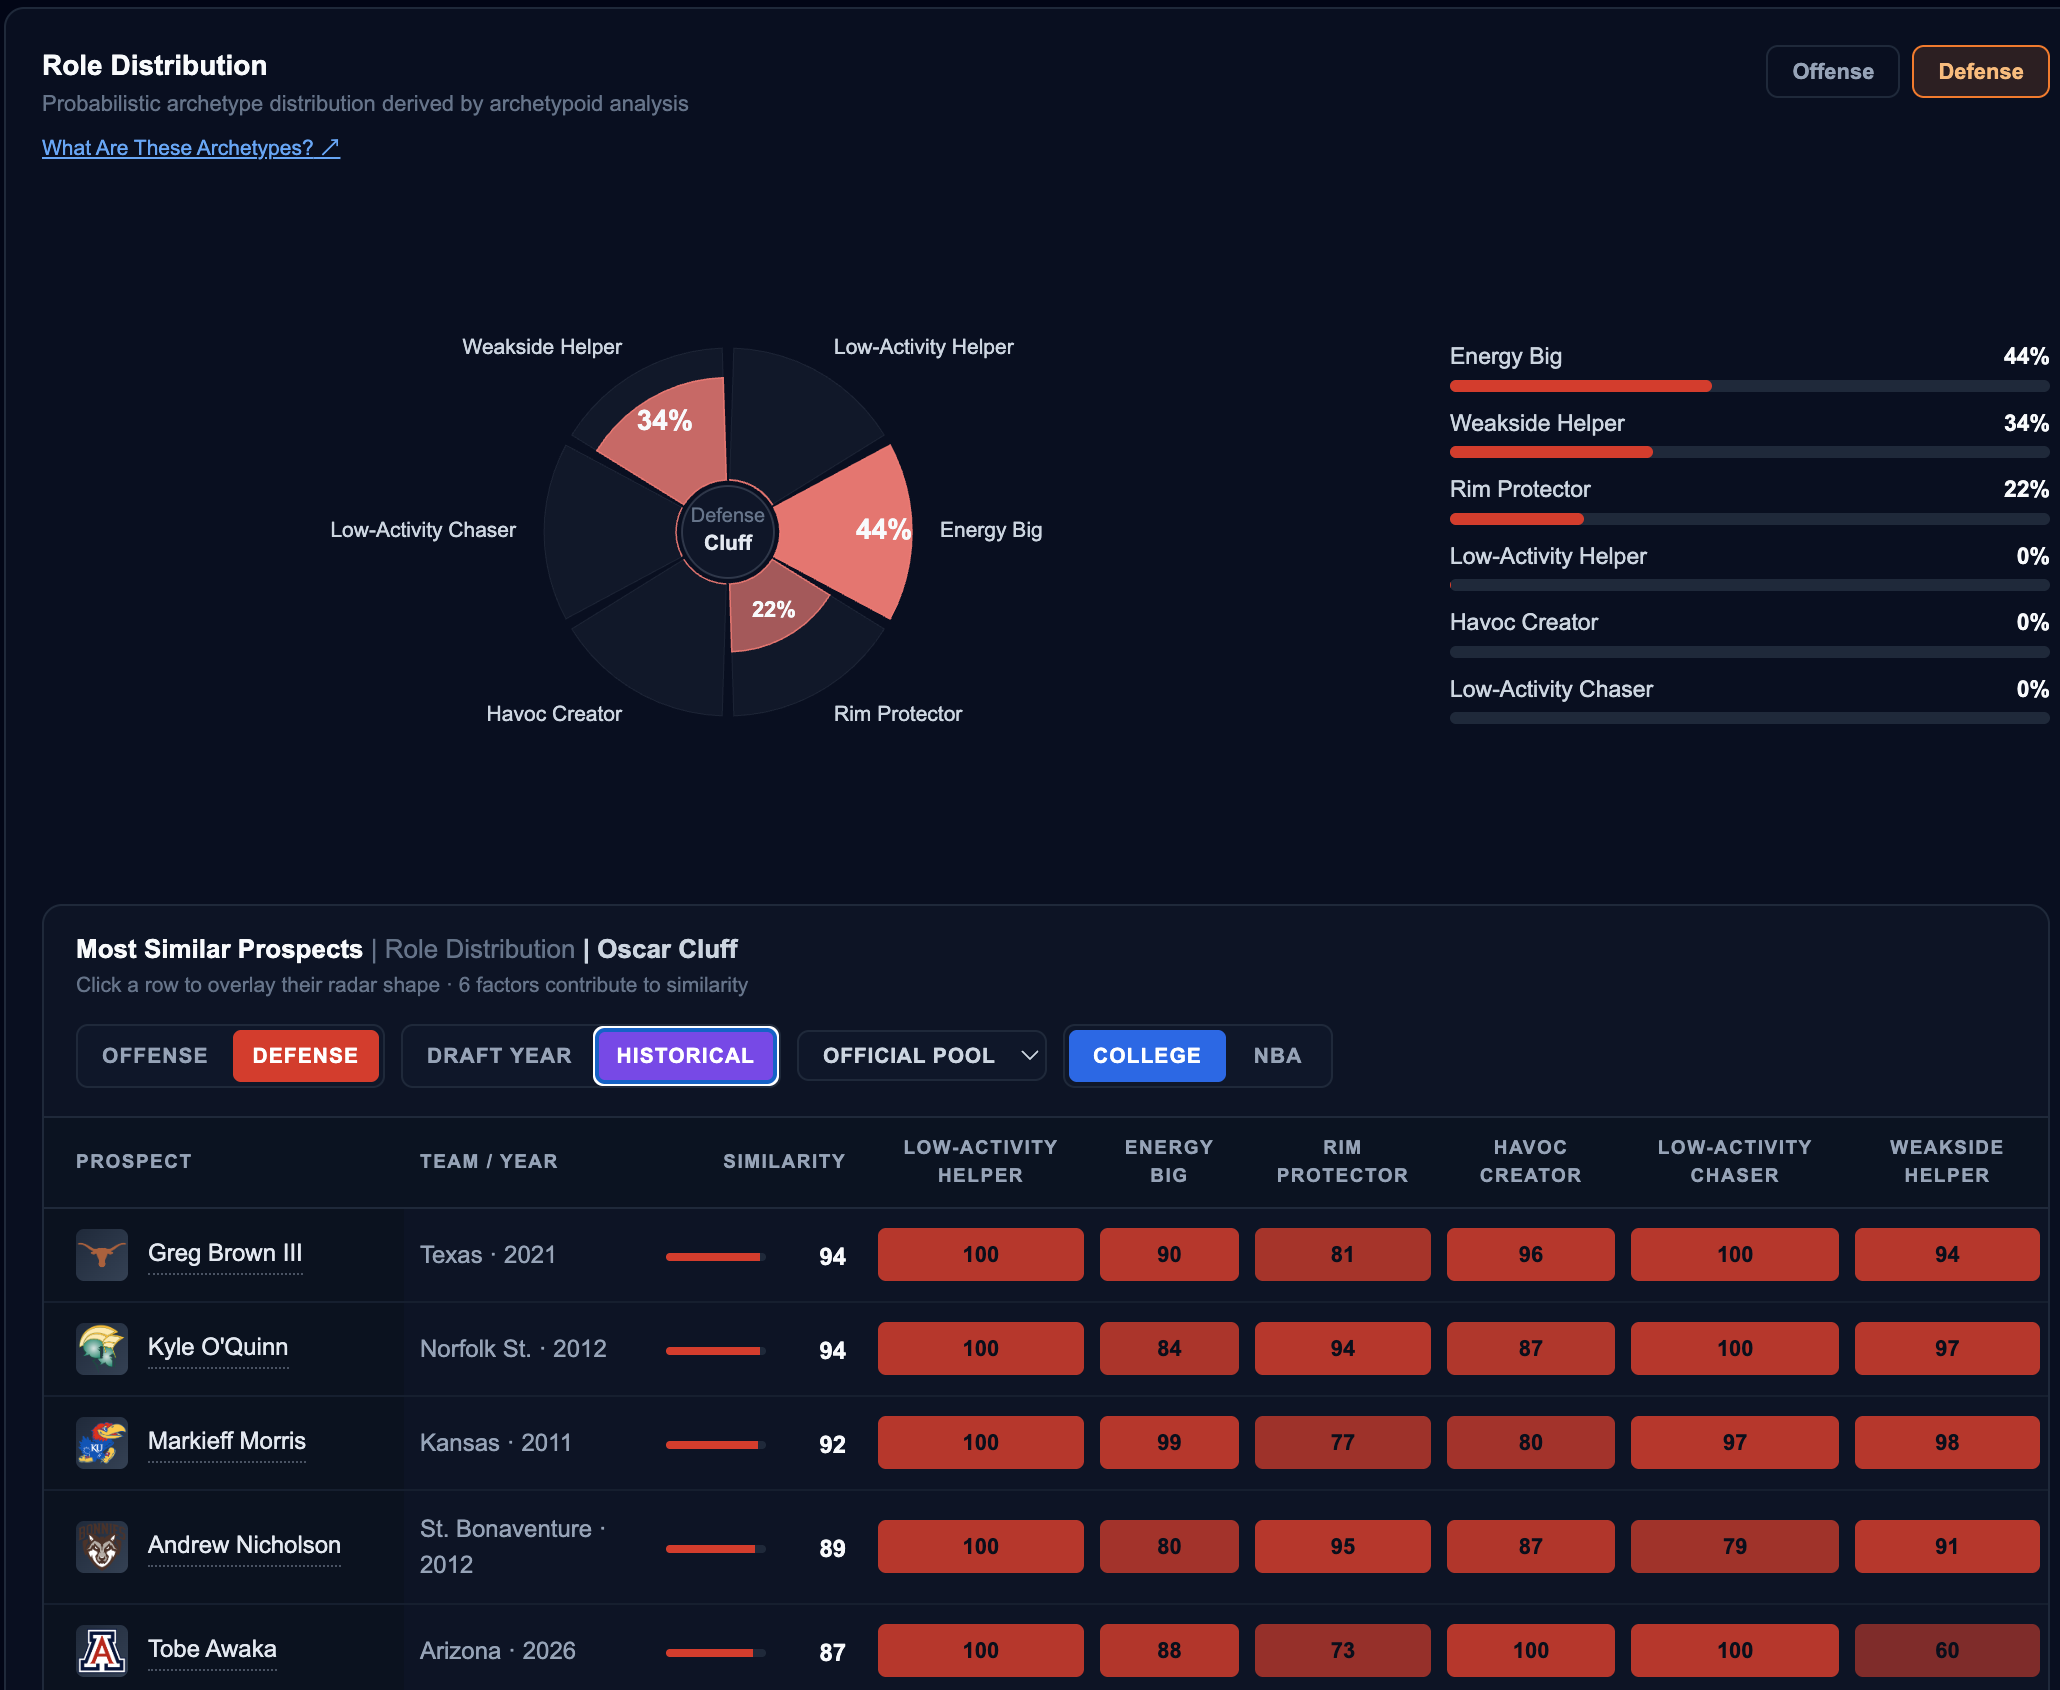The height and width of the screenshot is (1690, 2060).
Task: Open What Are These Archetypes link
Action: (191, 148)
